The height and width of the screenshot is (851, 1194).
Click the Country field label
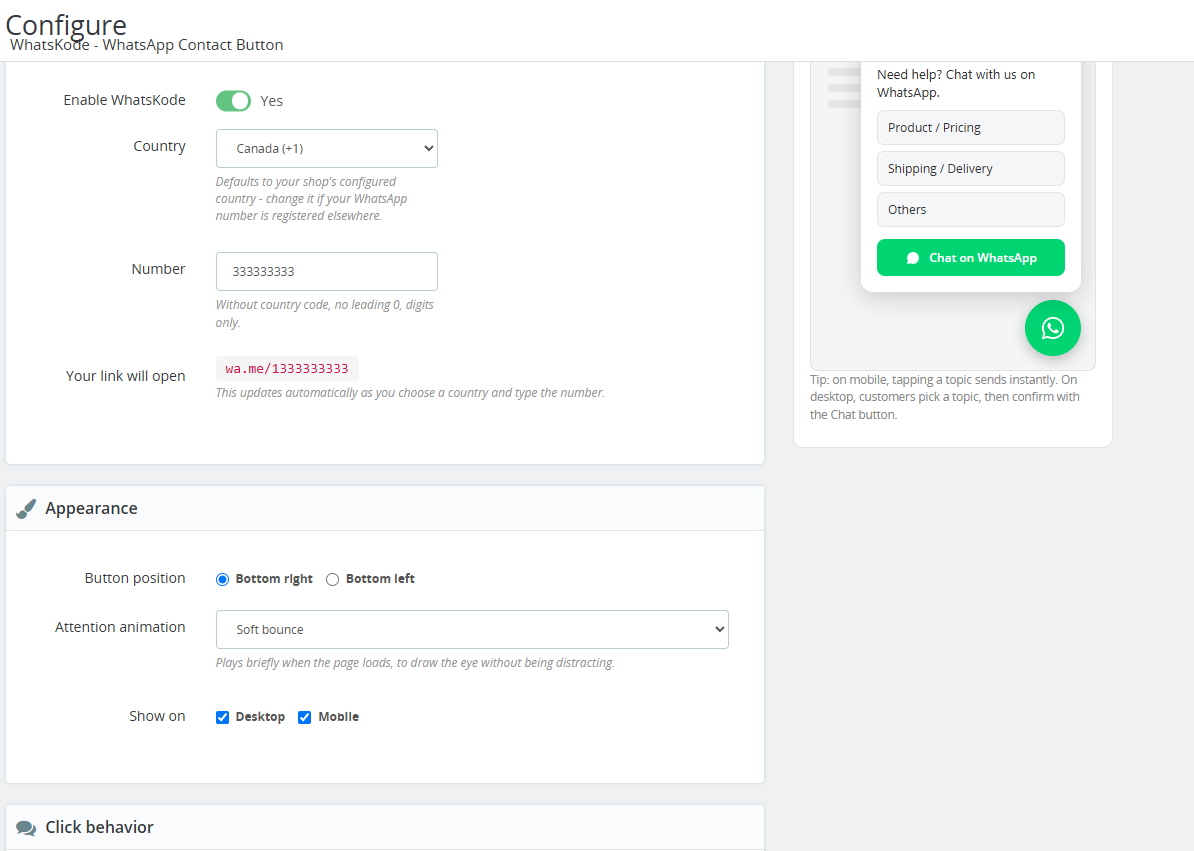point(159,145)
